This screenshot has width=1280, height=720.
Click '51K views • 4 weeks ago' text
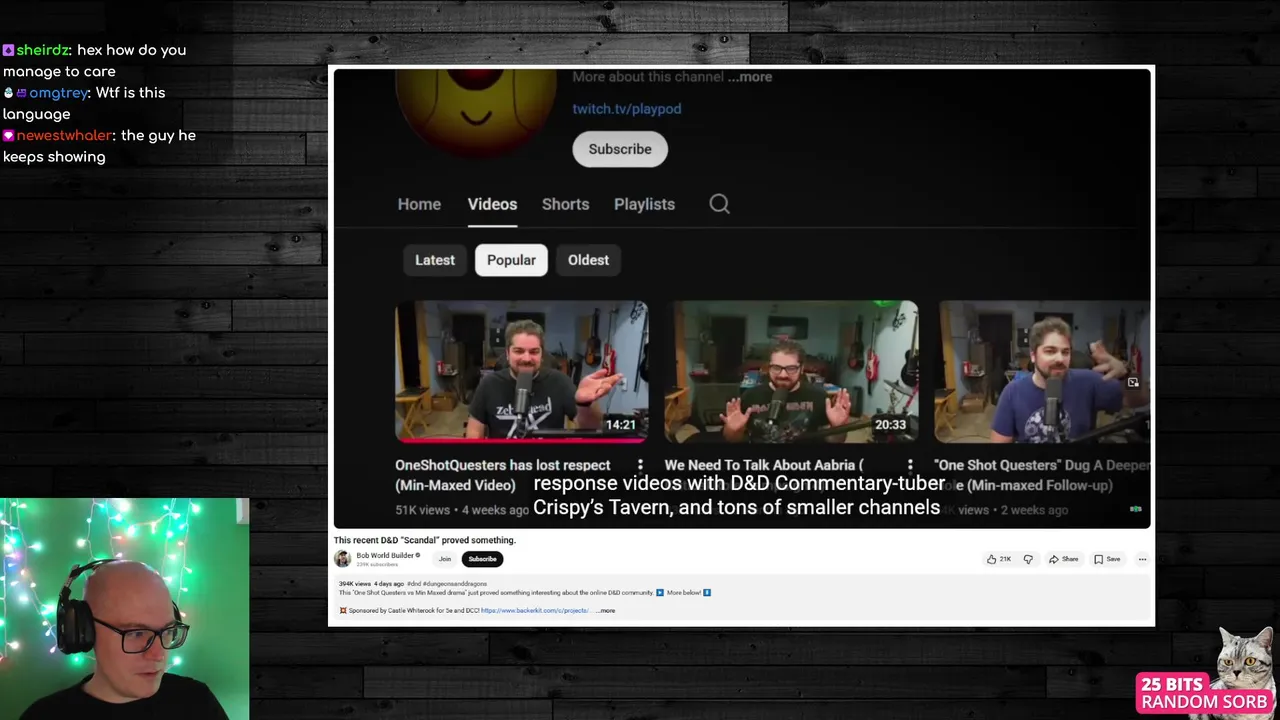[x=462, y=510]
